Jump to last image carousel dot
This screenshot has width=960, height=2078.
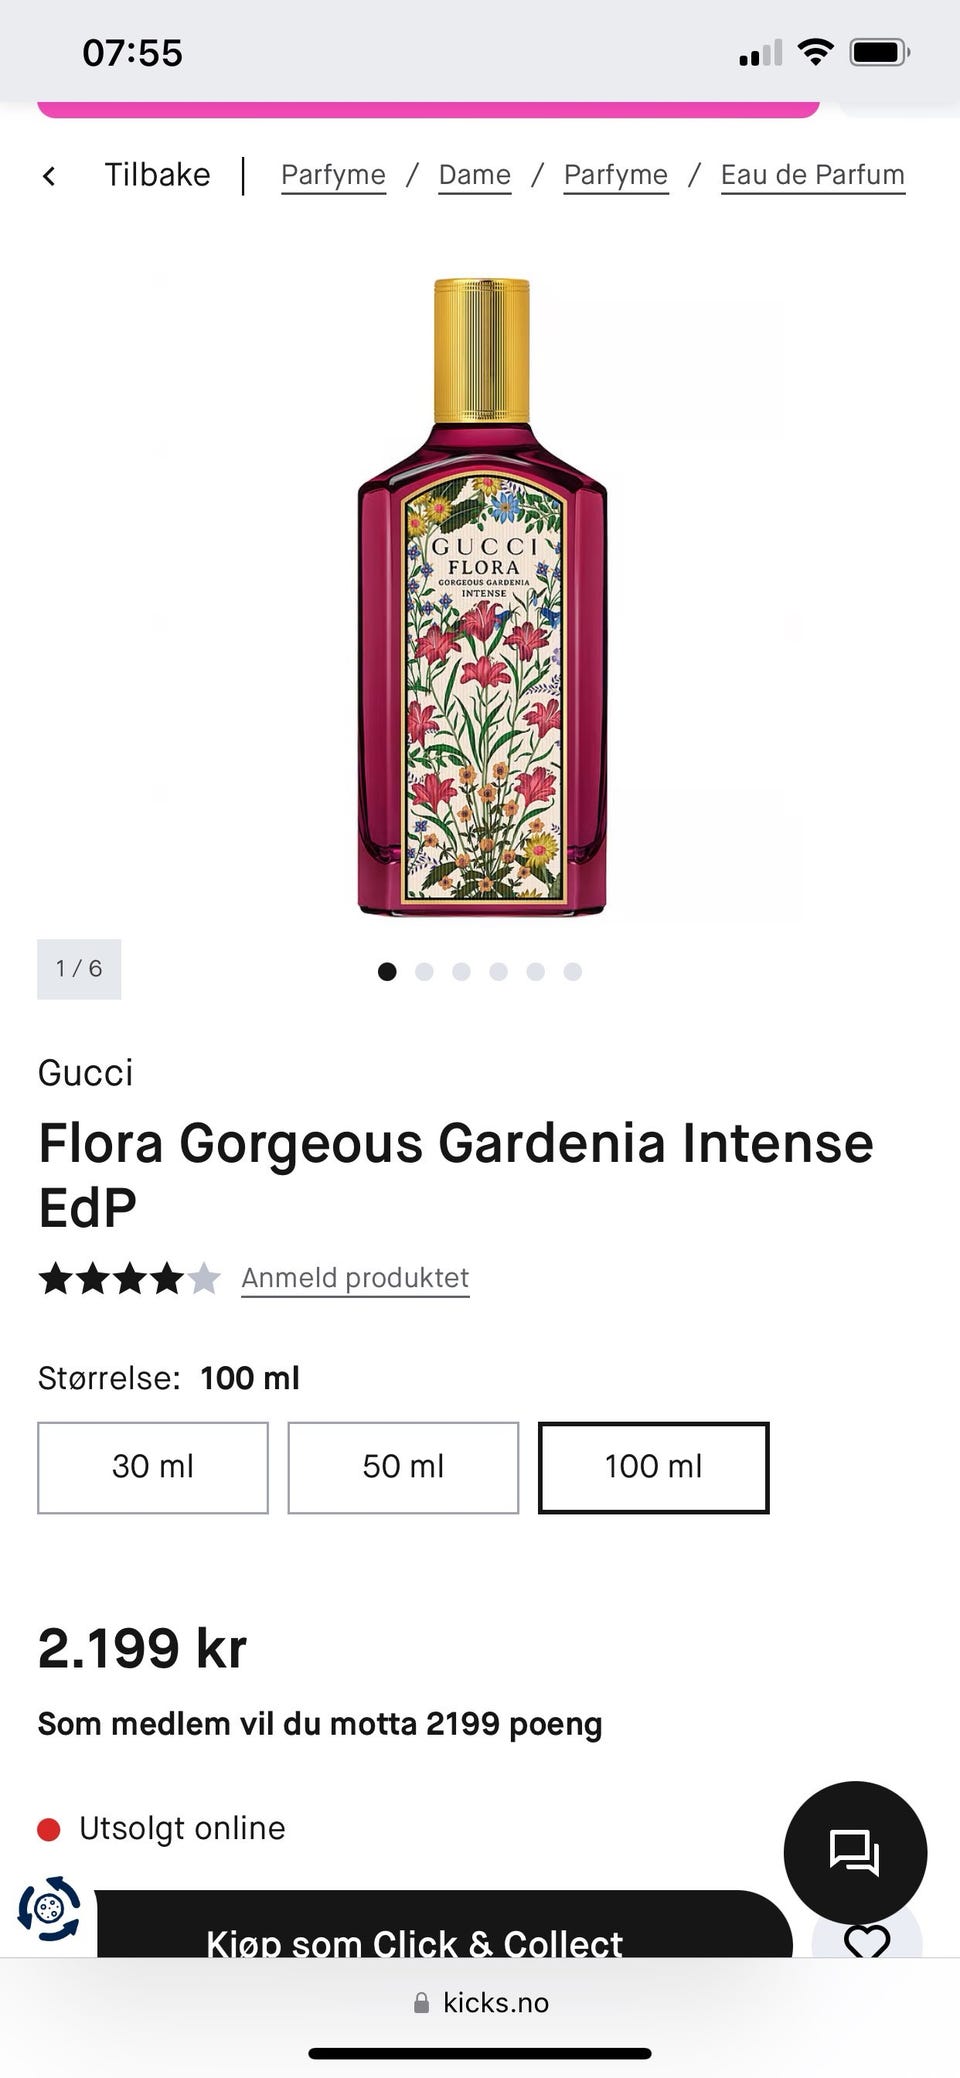572,971
